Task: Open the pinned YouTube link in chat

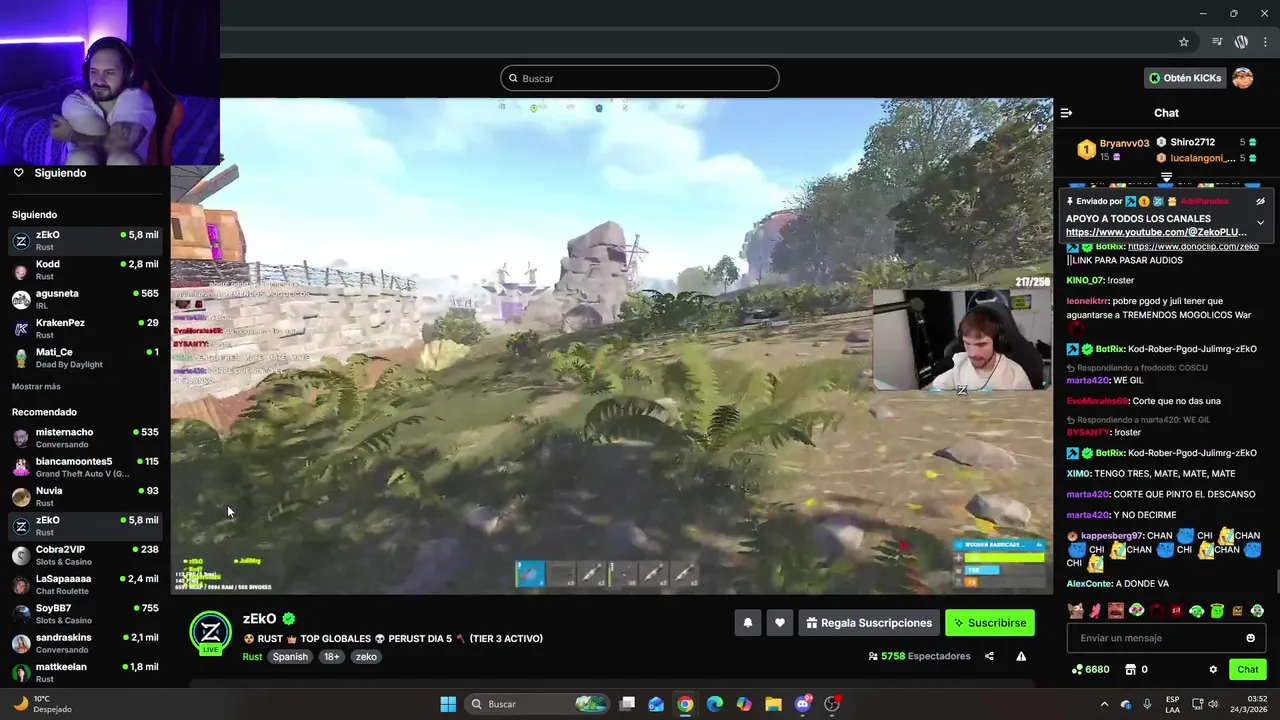Action: point(1156,232)
